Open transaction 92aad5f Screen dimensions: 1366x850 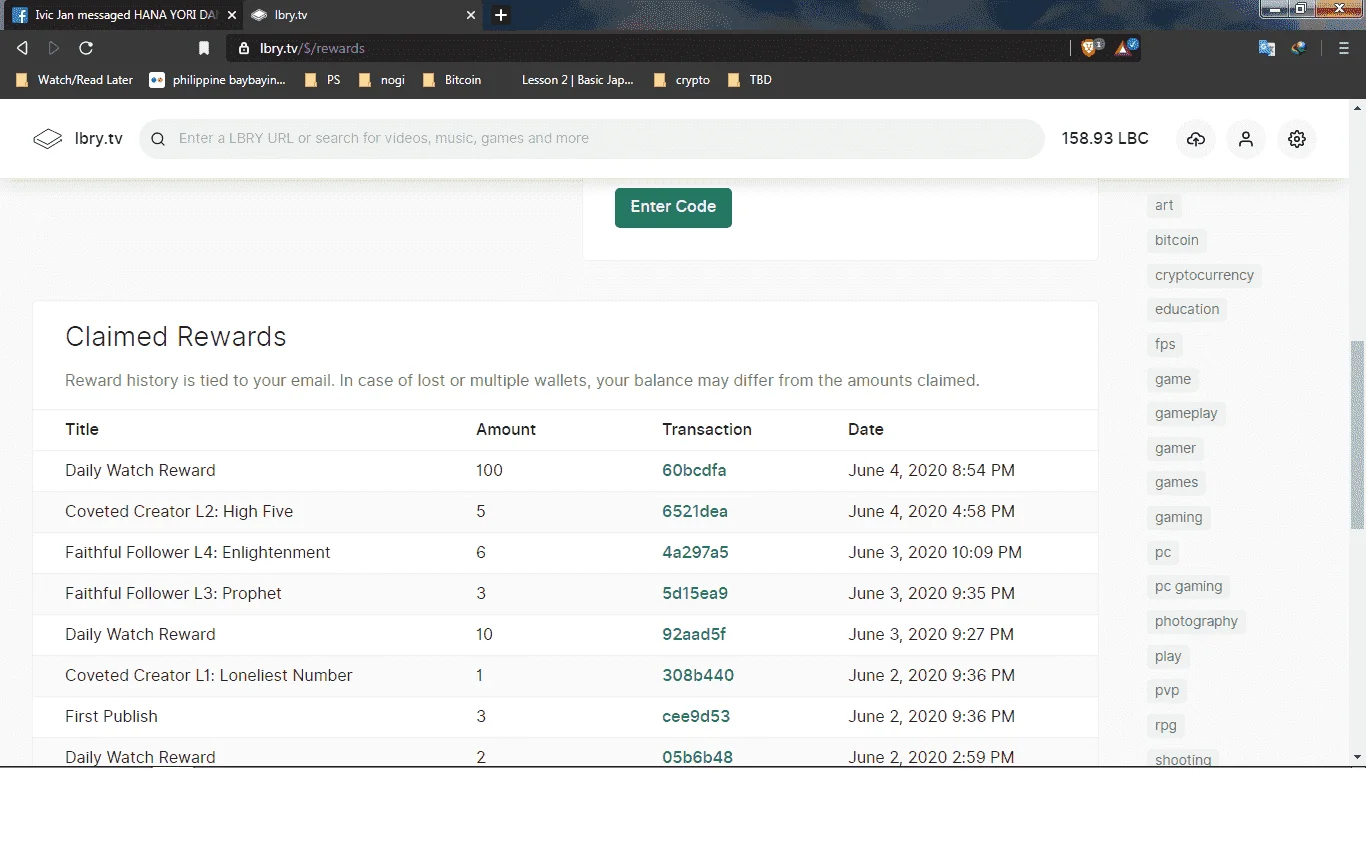[694, 634]
